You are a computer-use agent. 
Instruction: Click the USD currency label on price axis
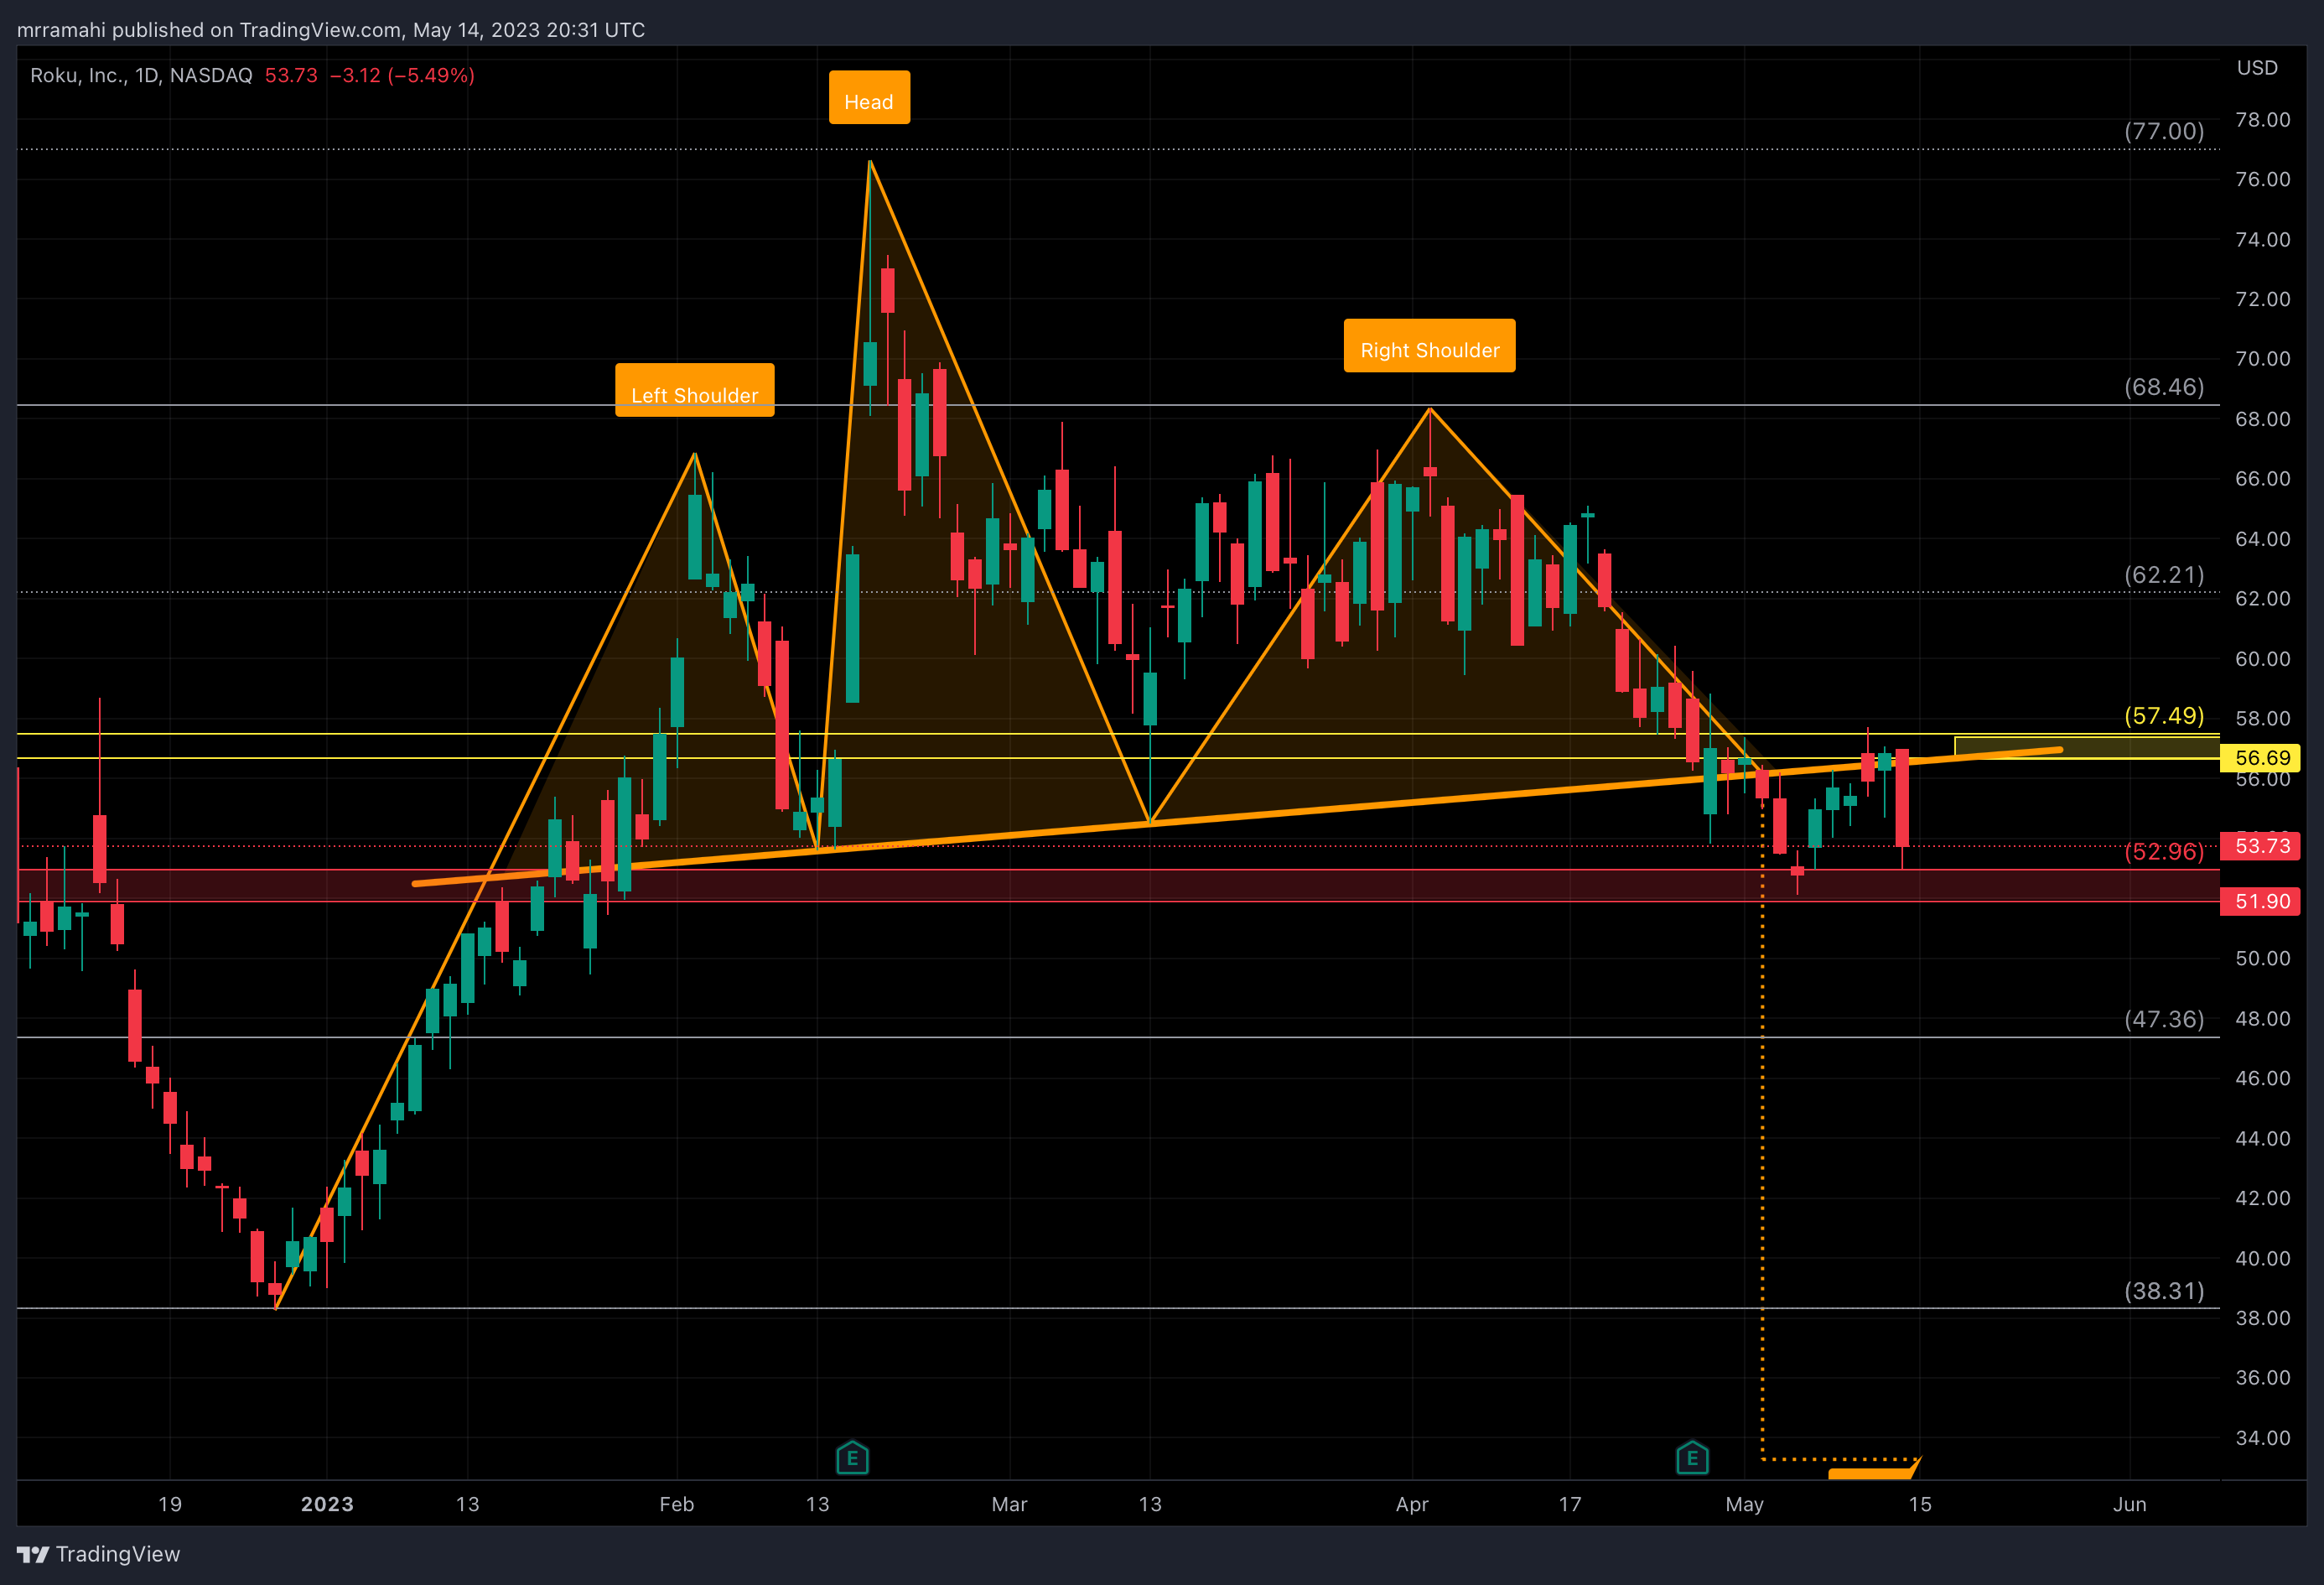point(2257,68)
